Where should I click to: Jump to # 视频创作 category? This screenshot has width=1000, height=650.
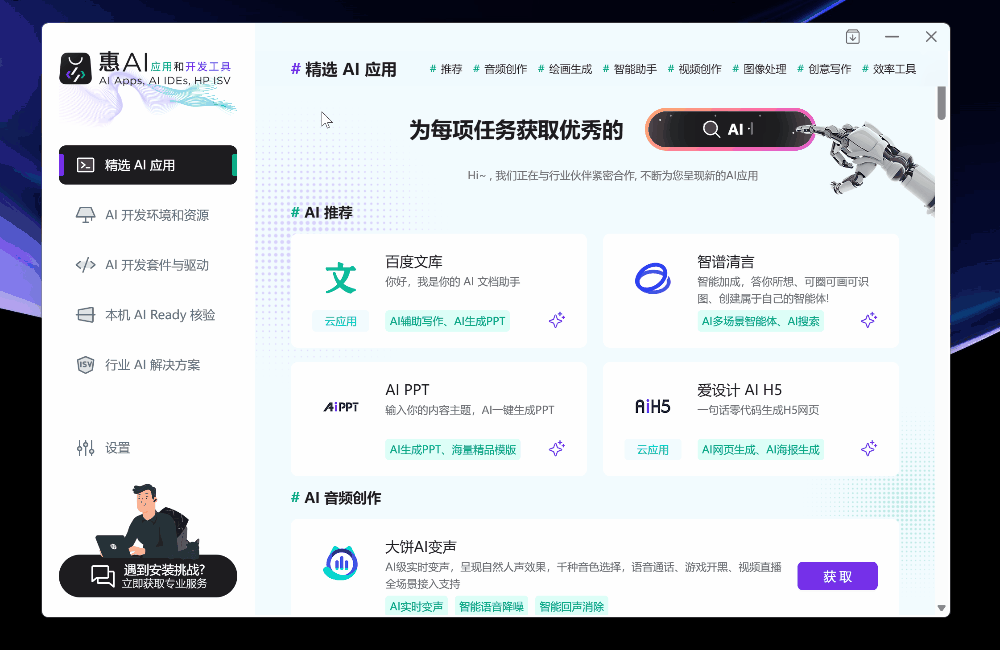[695, 69]
